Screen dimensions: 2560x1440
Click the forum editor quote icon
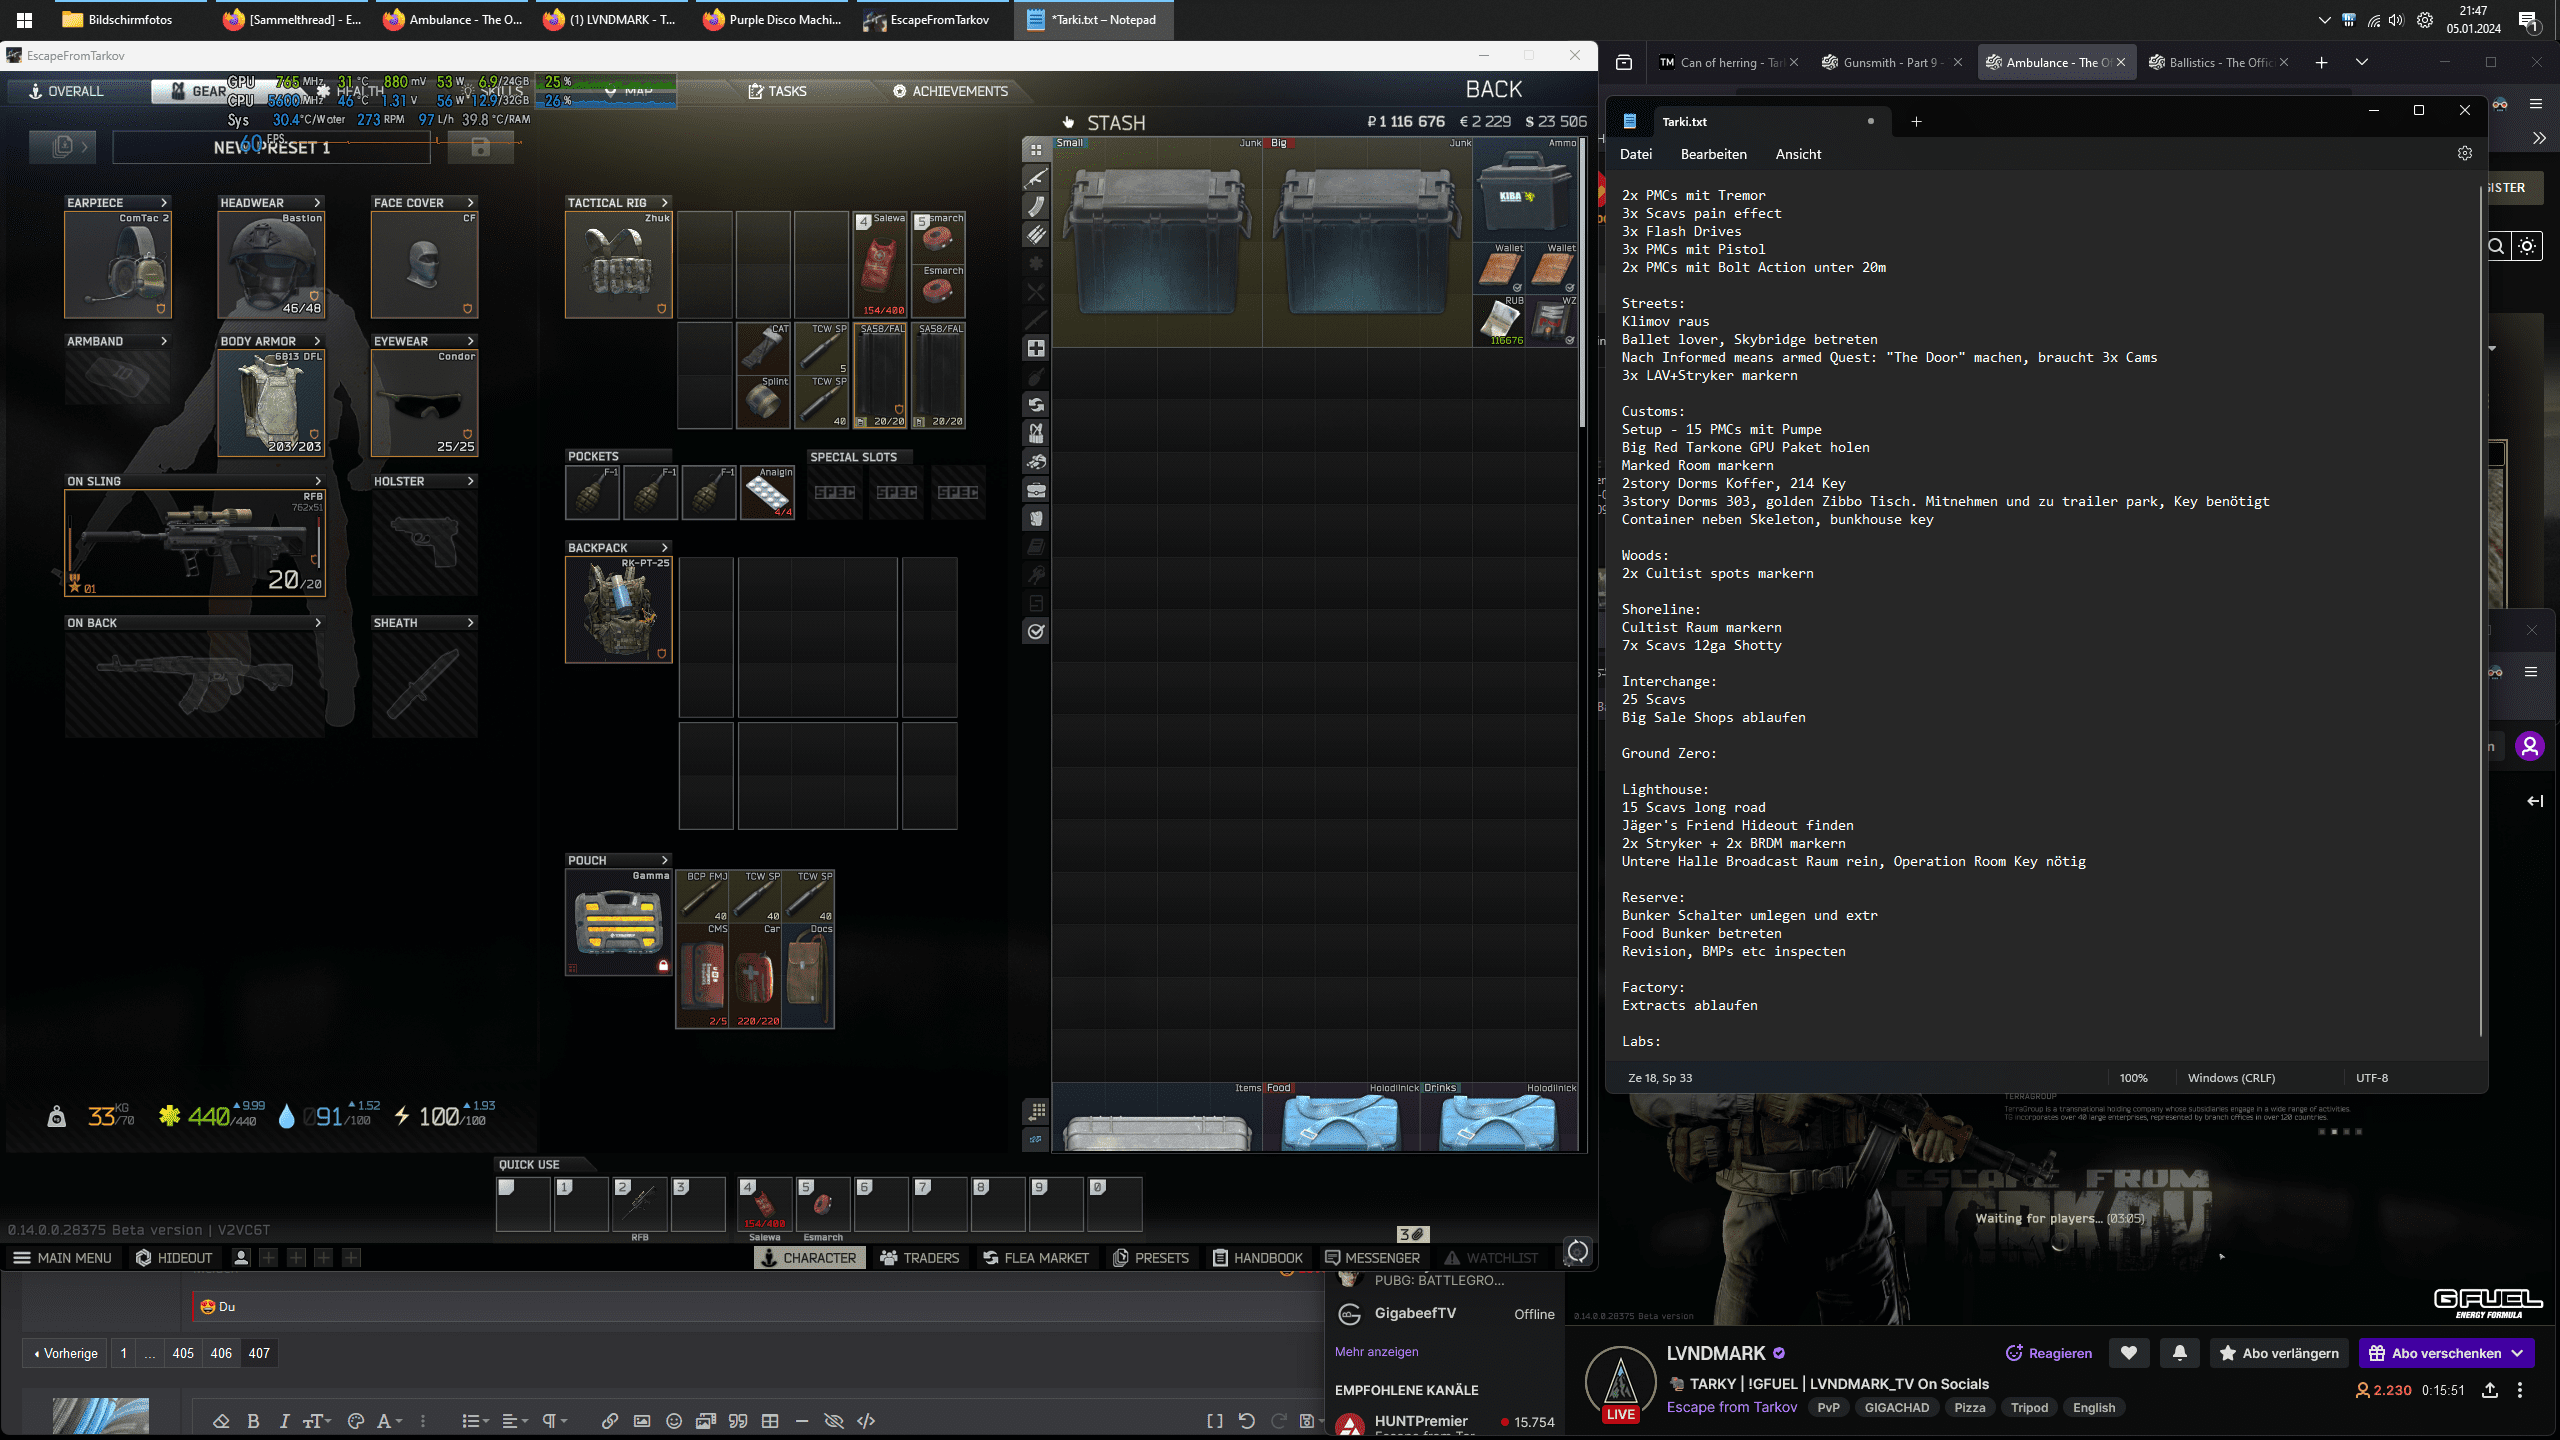tap(738, 1420)
